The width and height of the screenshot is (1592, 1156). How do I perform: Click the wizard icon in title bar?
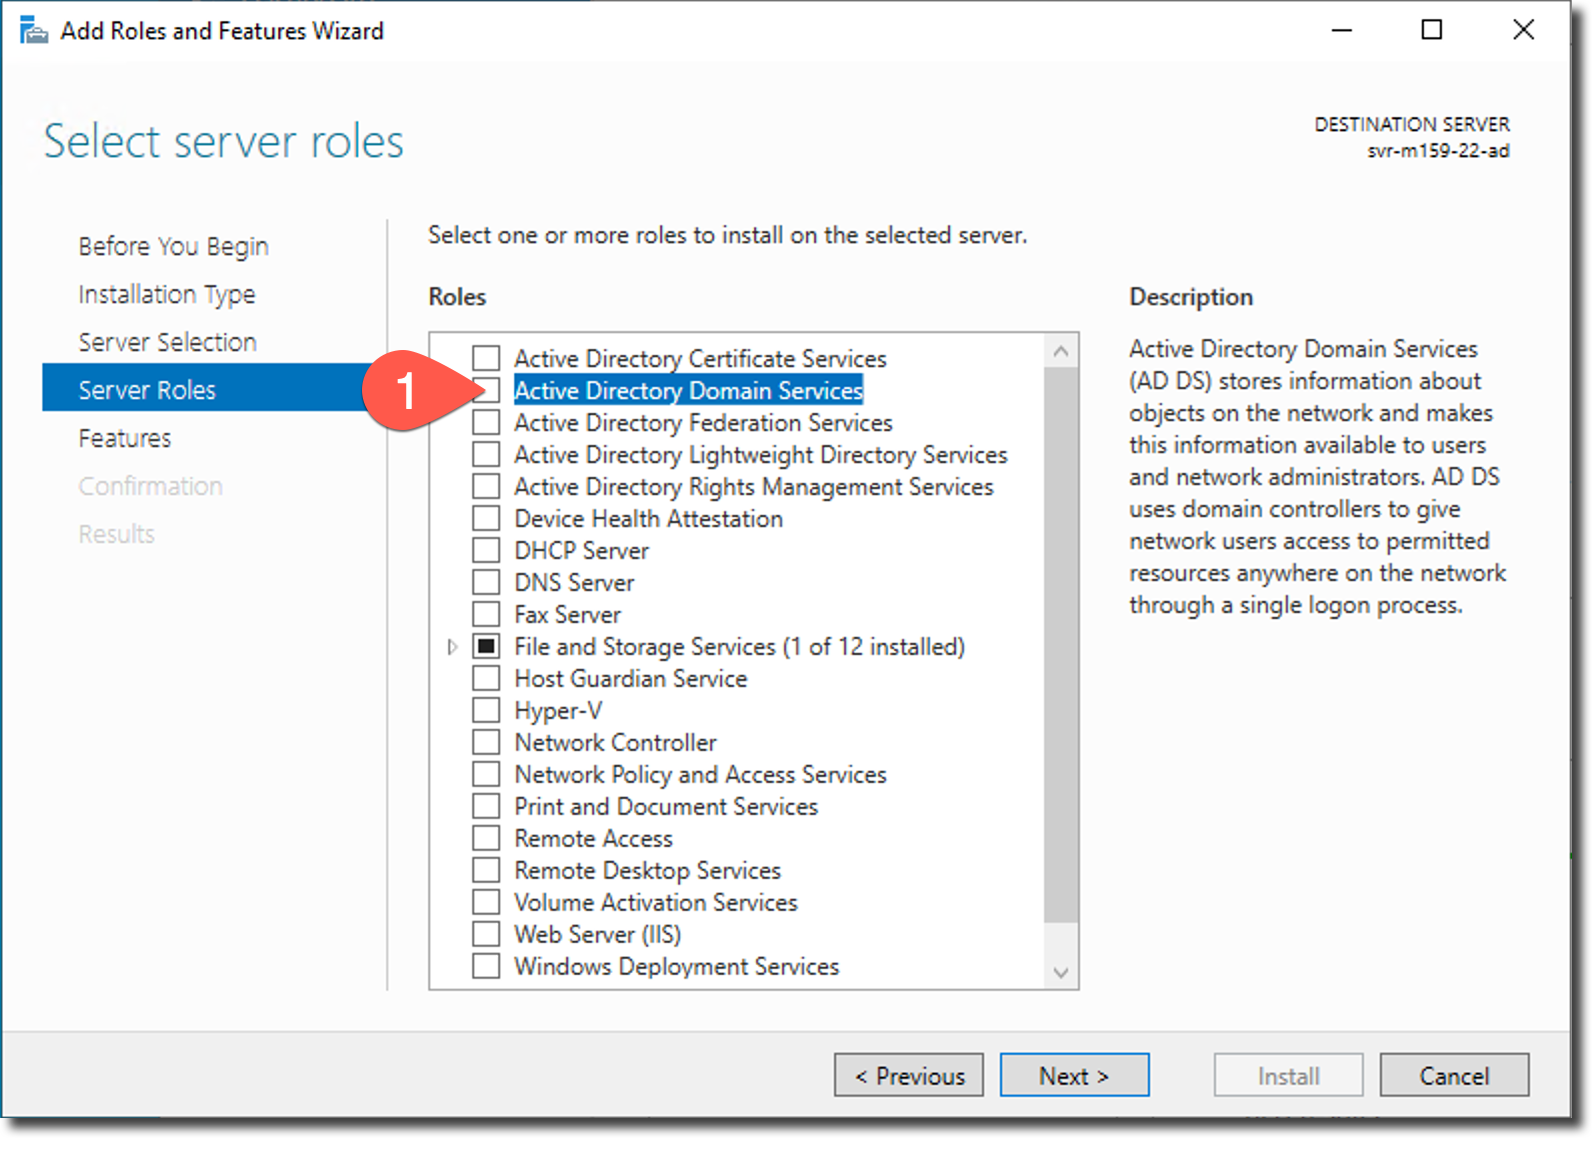pyautogui.click(x=34, y=31)
